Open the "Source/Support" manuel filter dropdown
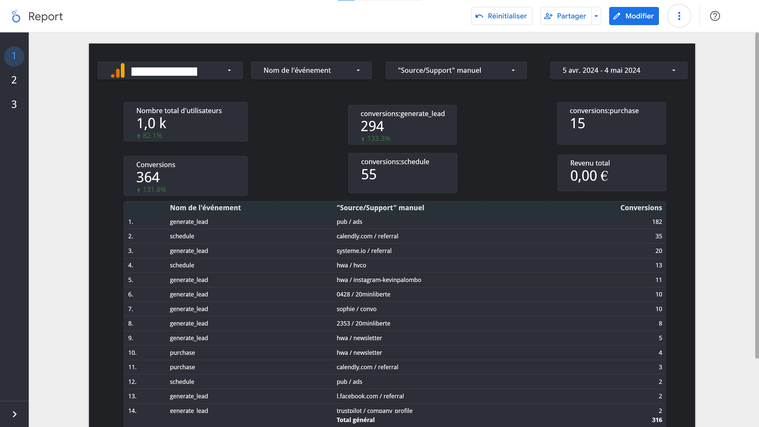This screenshot has height=427, width=759. tap(455, 71)
